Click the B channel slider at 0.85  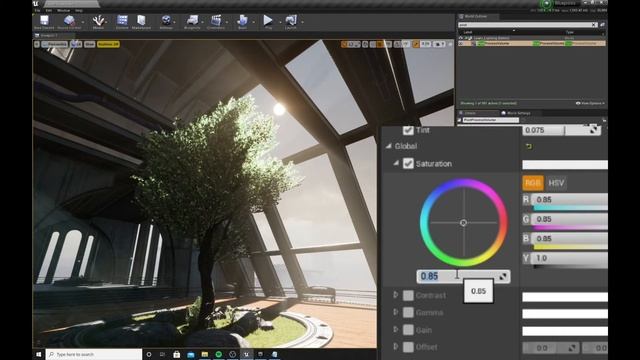click(570, 238)
